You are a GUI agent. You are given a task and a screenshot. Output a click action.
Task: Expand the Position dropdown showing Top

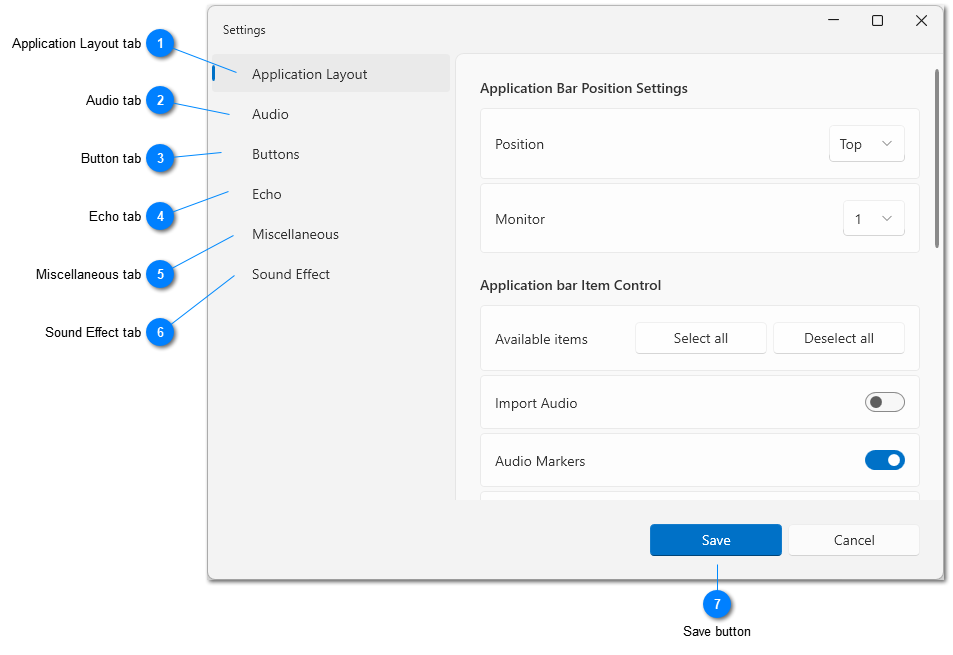pos(866,144)
